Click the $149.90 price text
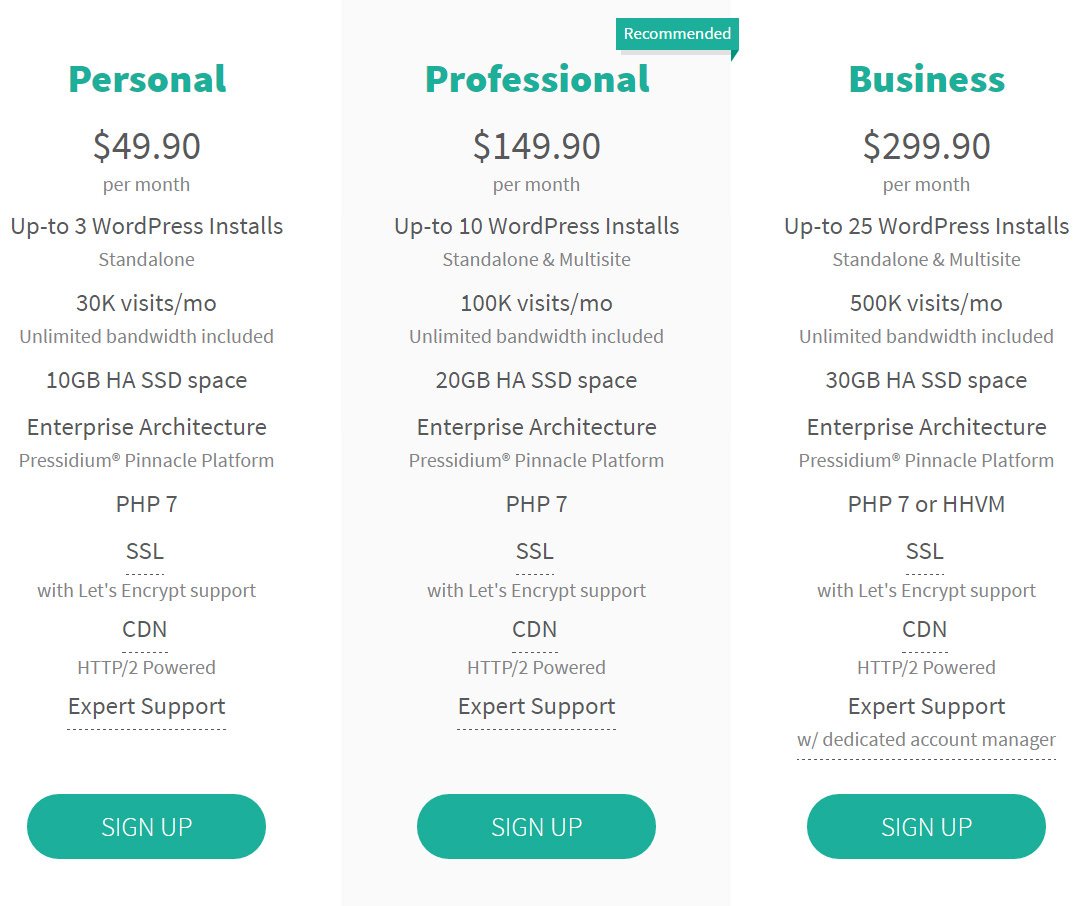 pos(536,146)
